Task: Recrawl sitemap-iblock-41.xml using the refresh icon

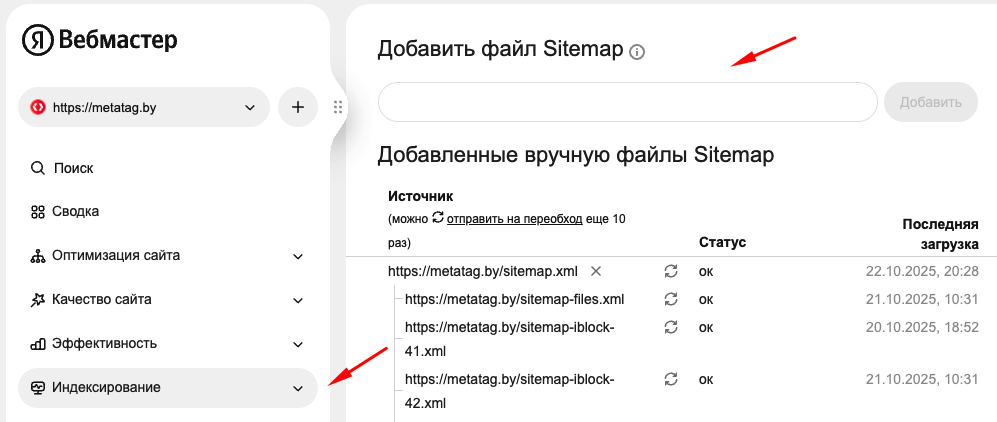Action: [x=671, y=327]
